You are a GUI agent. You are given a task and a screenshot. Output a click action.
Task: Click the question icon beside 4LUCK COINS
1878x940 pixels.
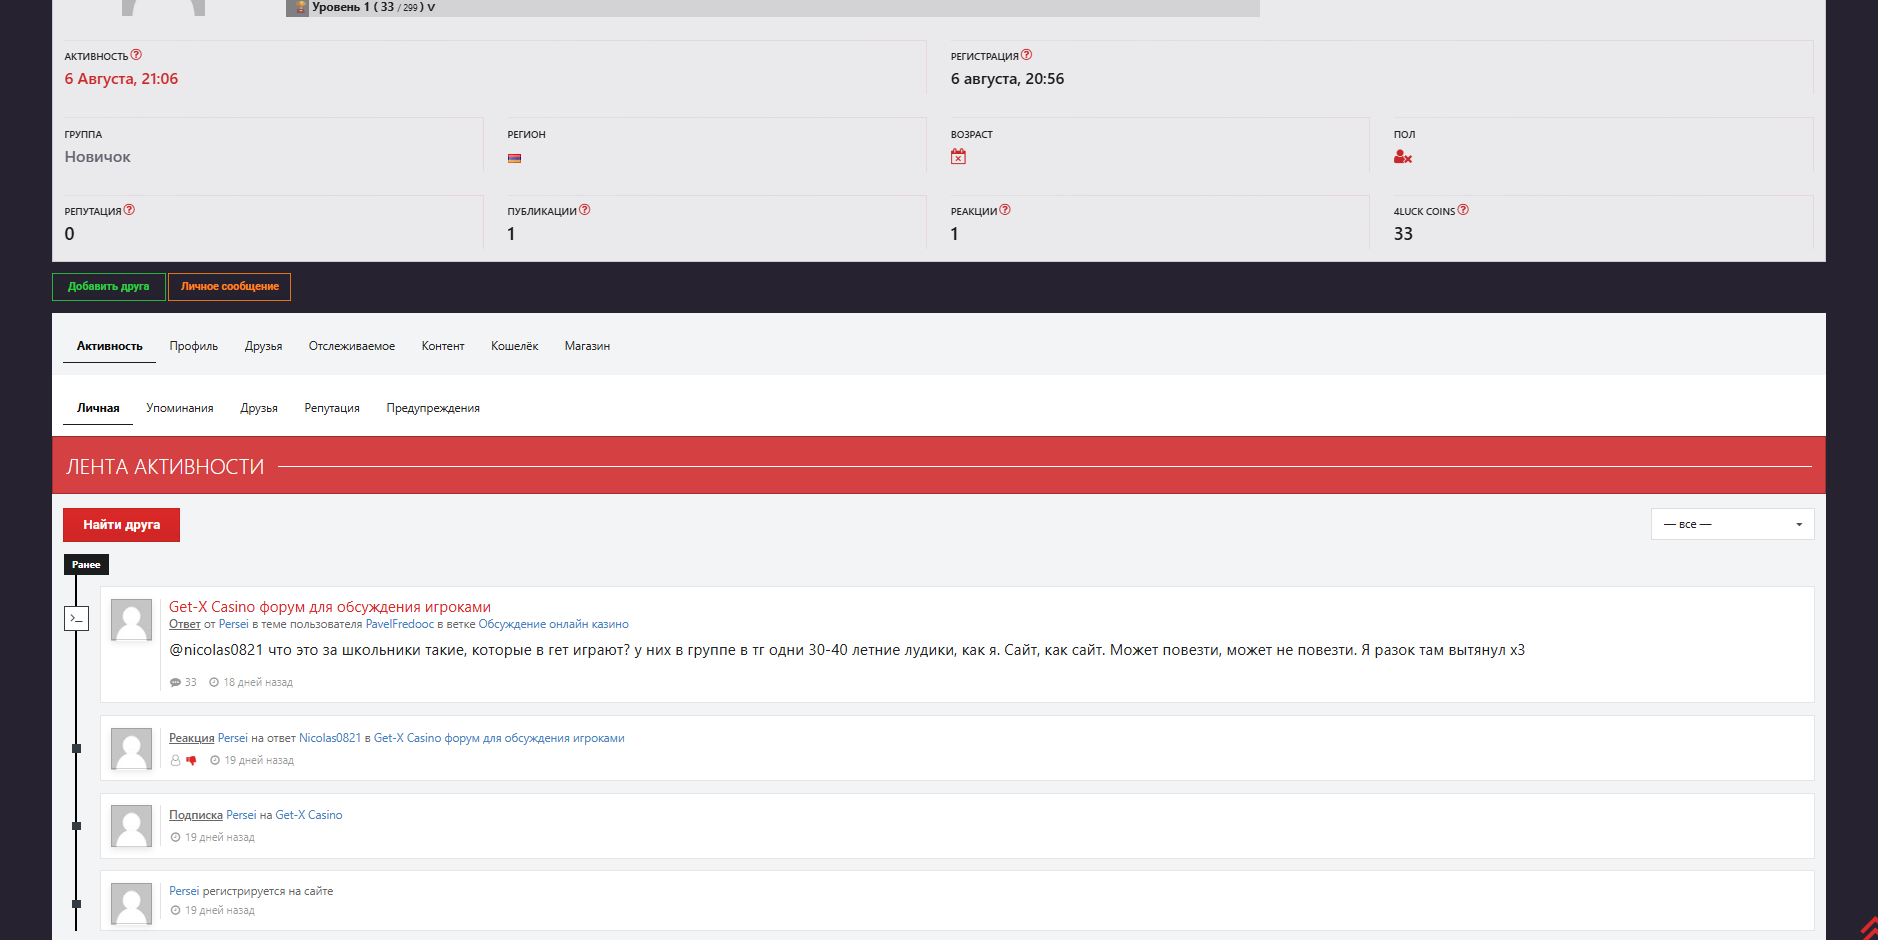1463,210
